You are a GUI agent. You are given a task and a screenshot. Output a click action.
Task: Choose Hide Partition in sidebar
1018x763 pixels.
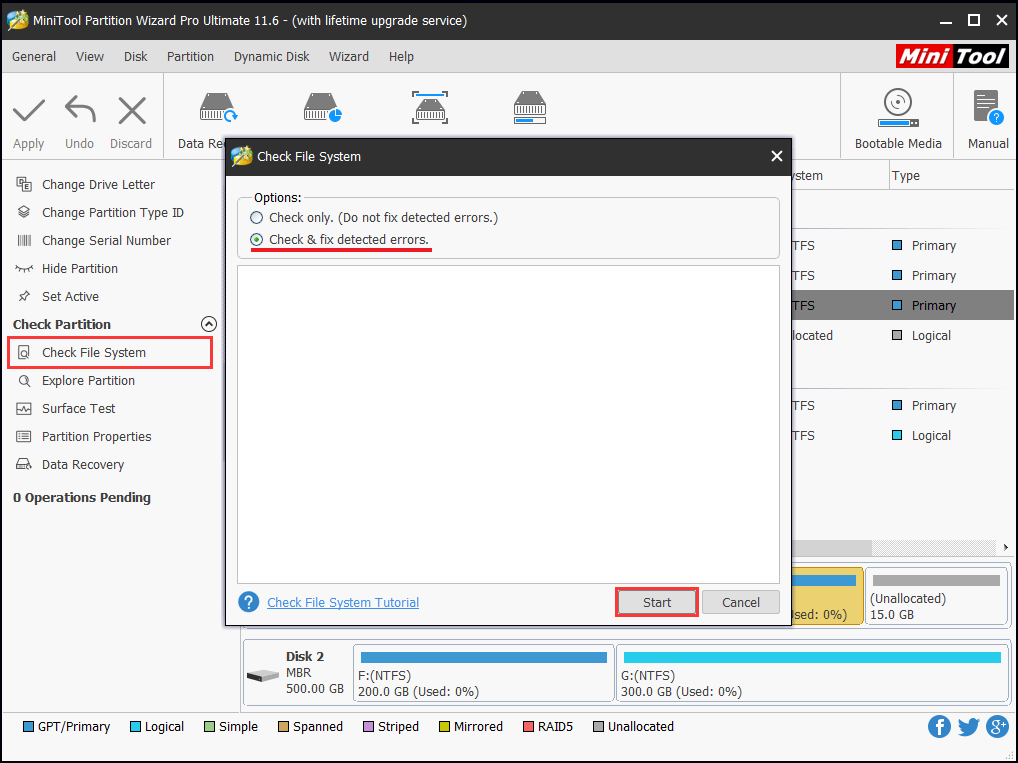tap(79, 268)
